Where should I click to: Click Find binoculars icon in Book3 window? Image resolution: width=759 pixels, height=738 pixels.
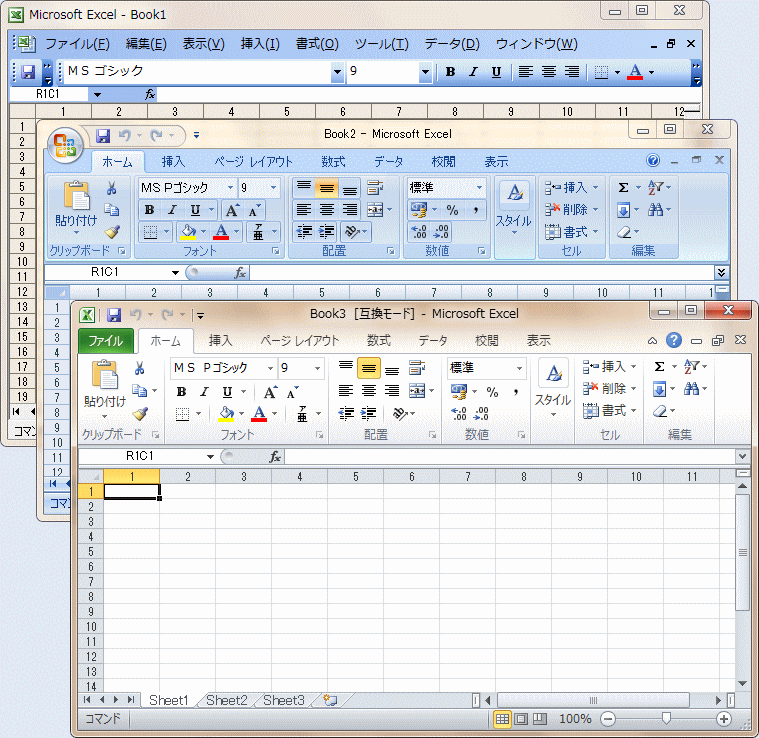click(x=691, y=389)
